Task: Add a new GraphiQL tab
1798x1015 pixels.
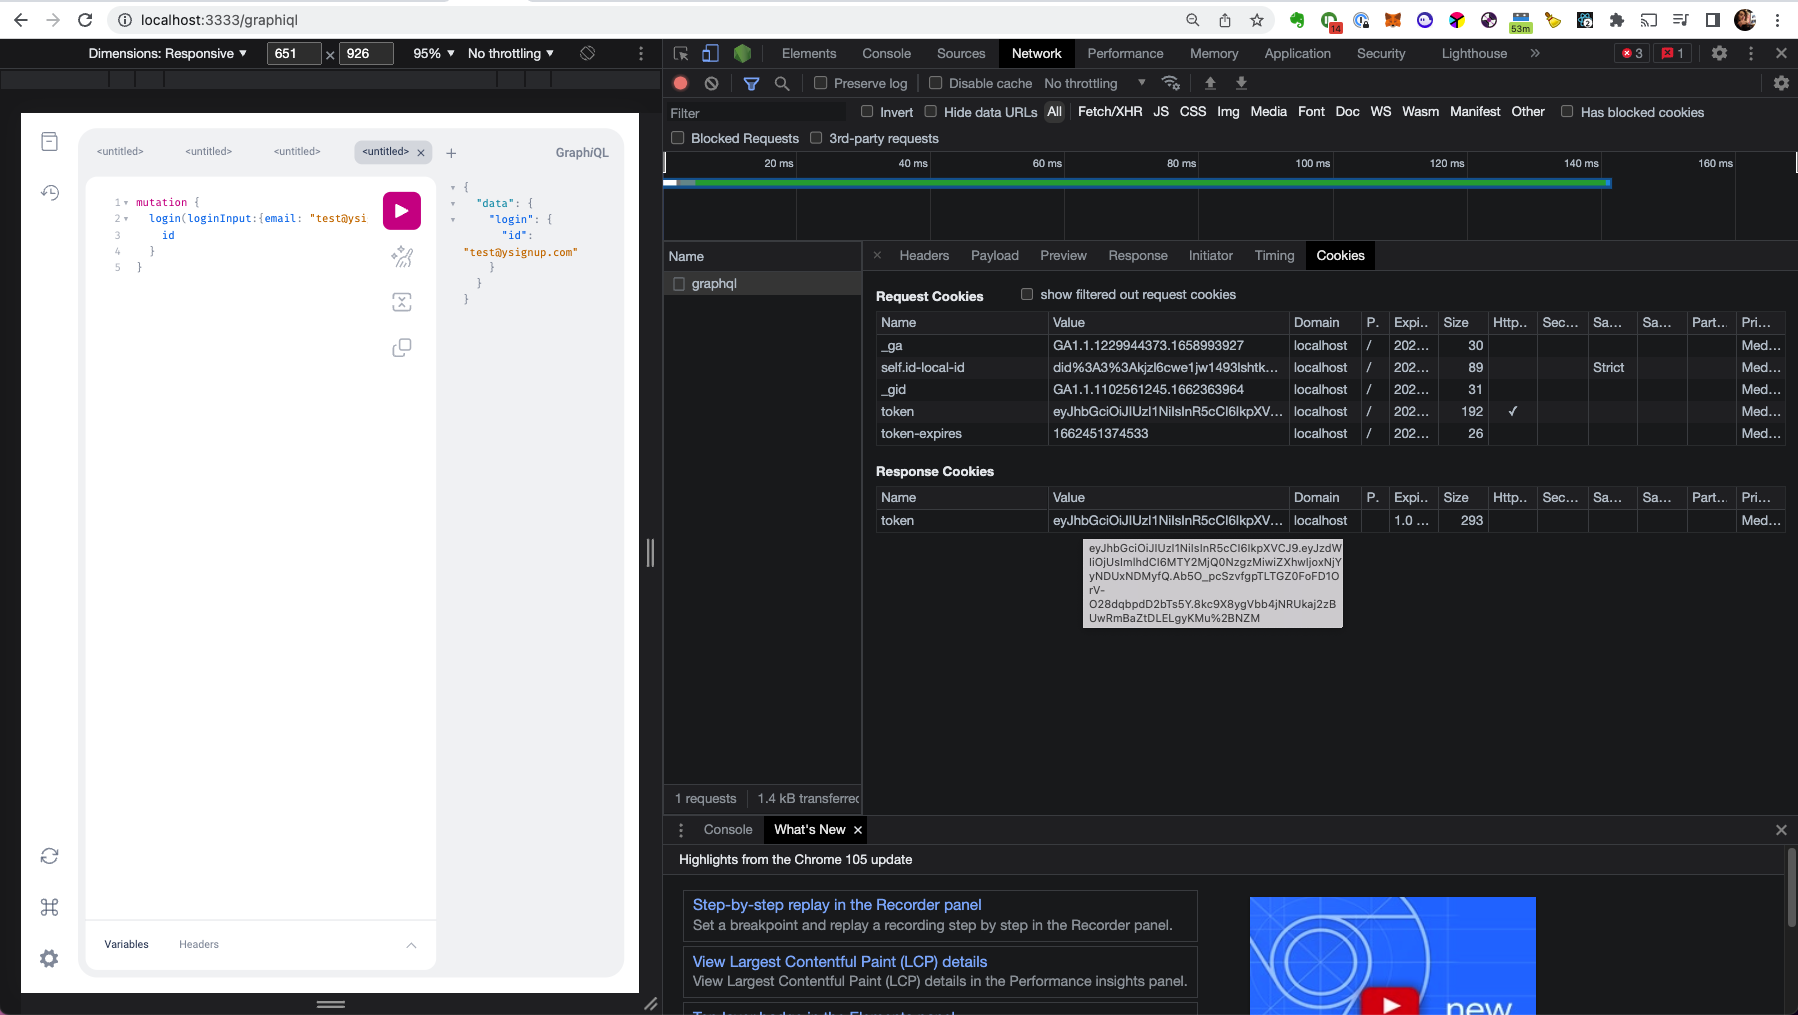Action: (x=451, y=153)
